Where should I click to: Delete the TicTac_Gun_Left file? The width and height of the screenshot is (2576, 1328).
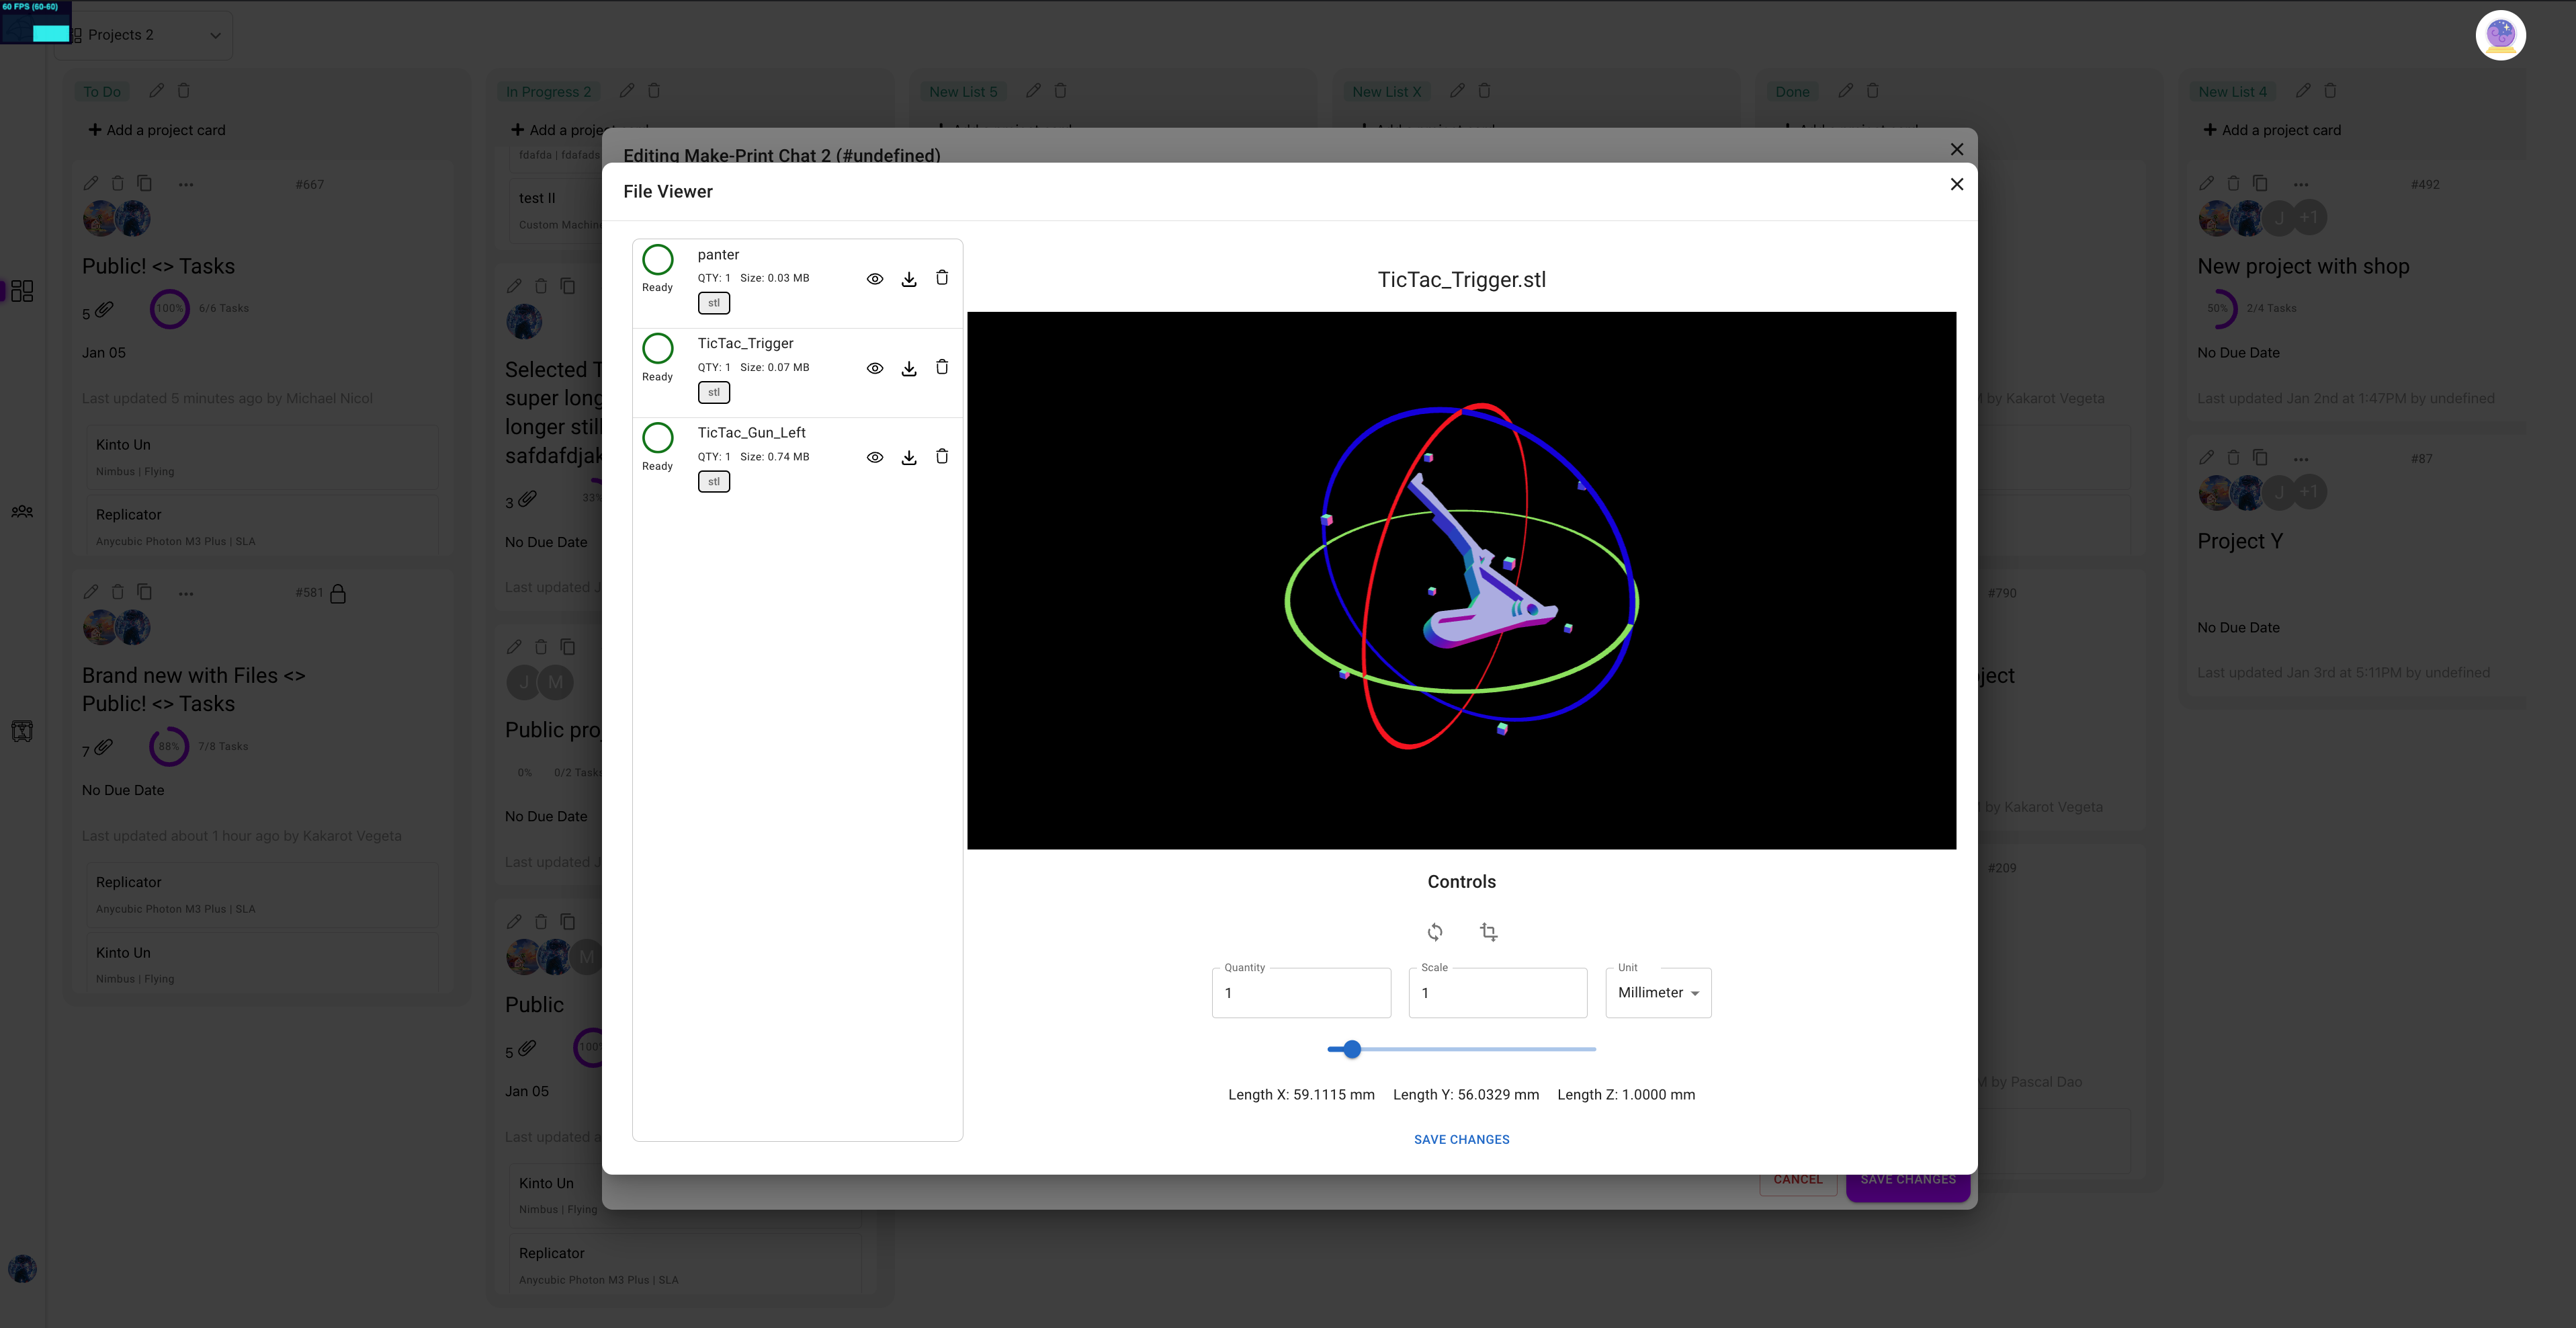[x=941, y=457]
